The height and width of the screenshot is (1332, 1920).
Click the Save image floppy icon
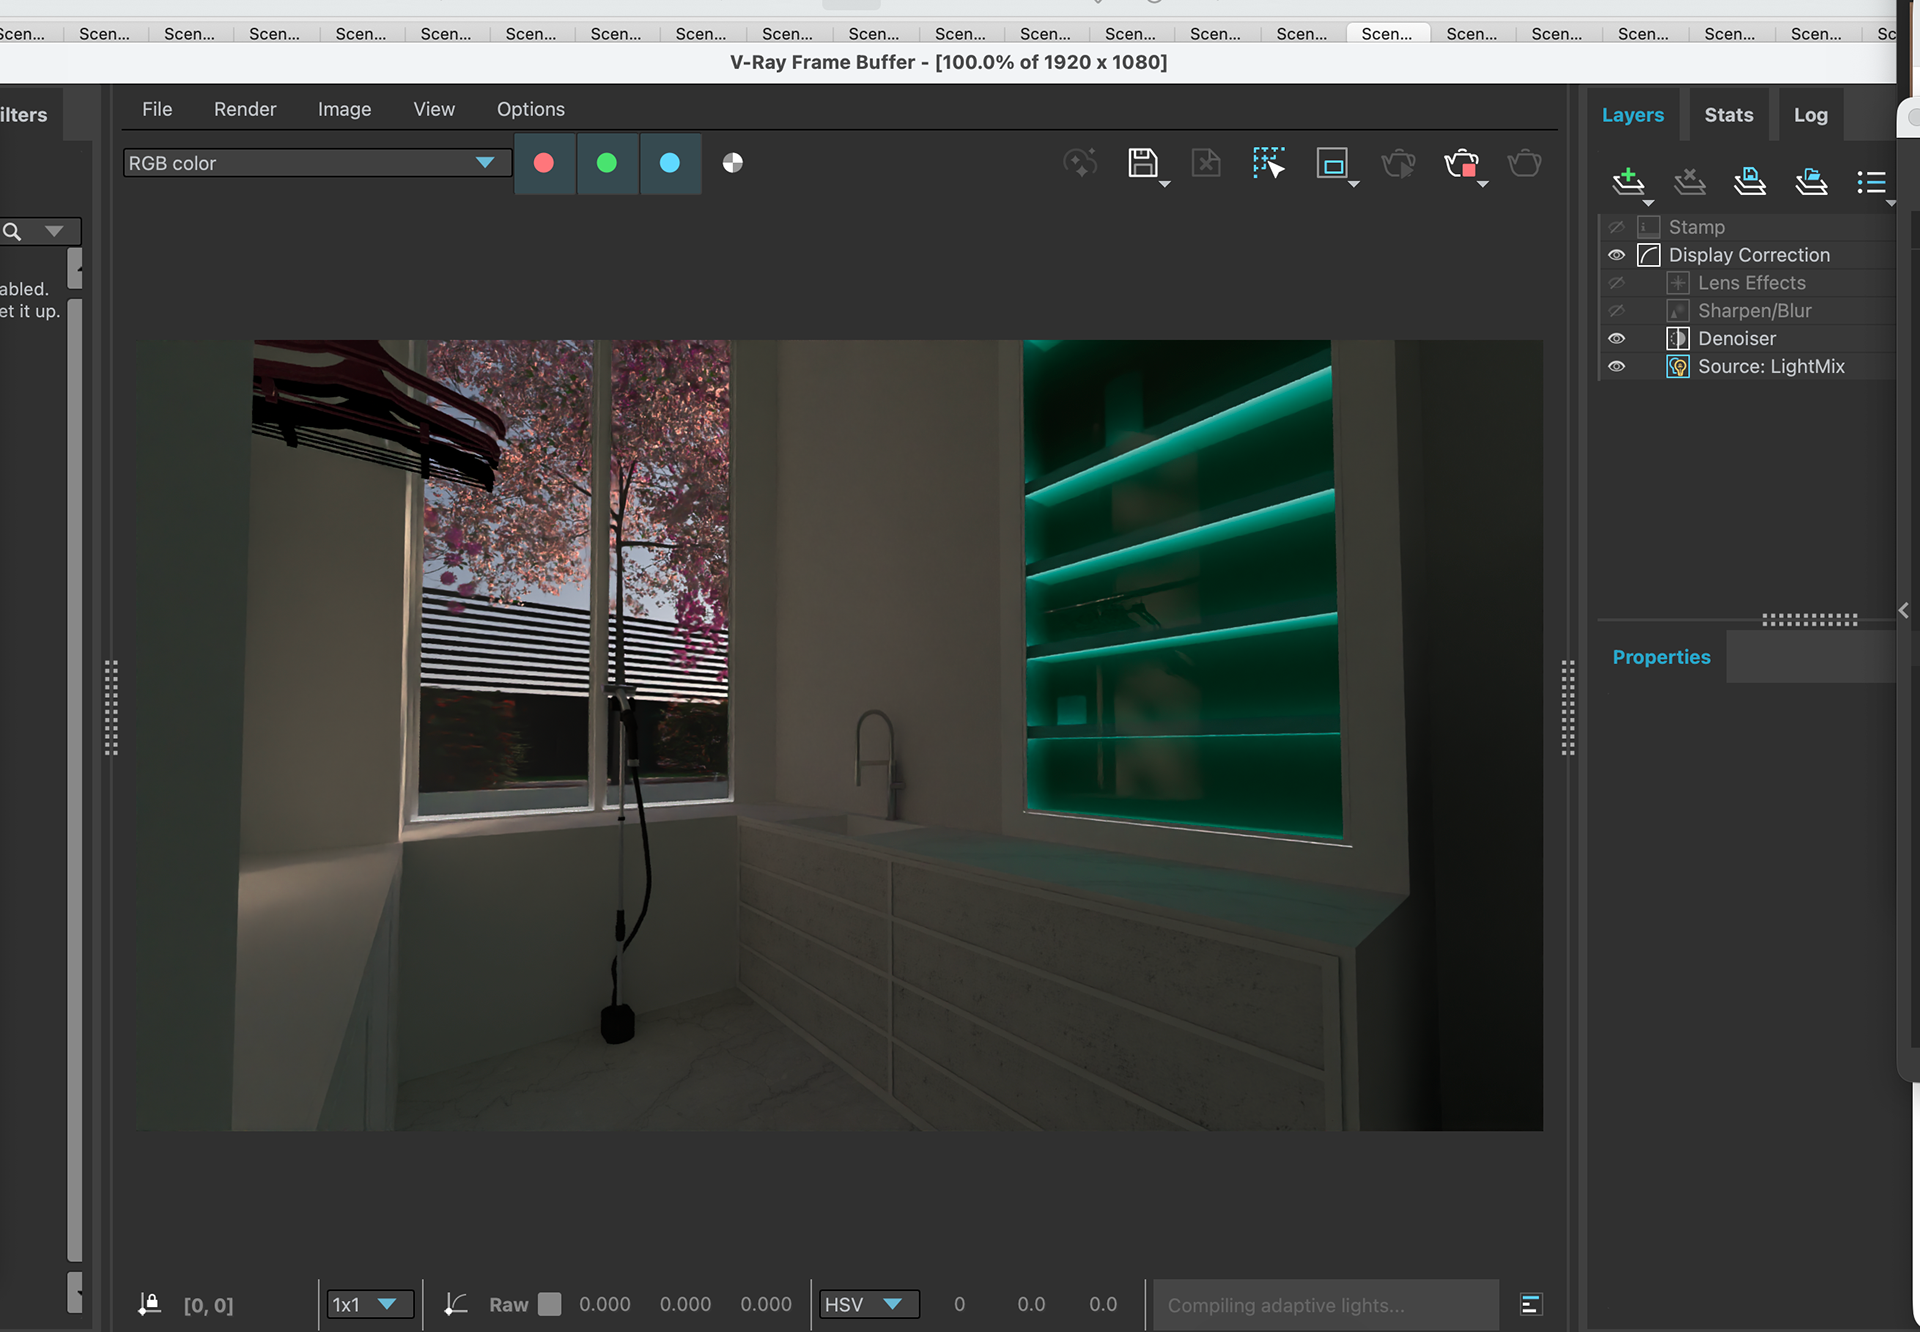(x=1142, y=163)
